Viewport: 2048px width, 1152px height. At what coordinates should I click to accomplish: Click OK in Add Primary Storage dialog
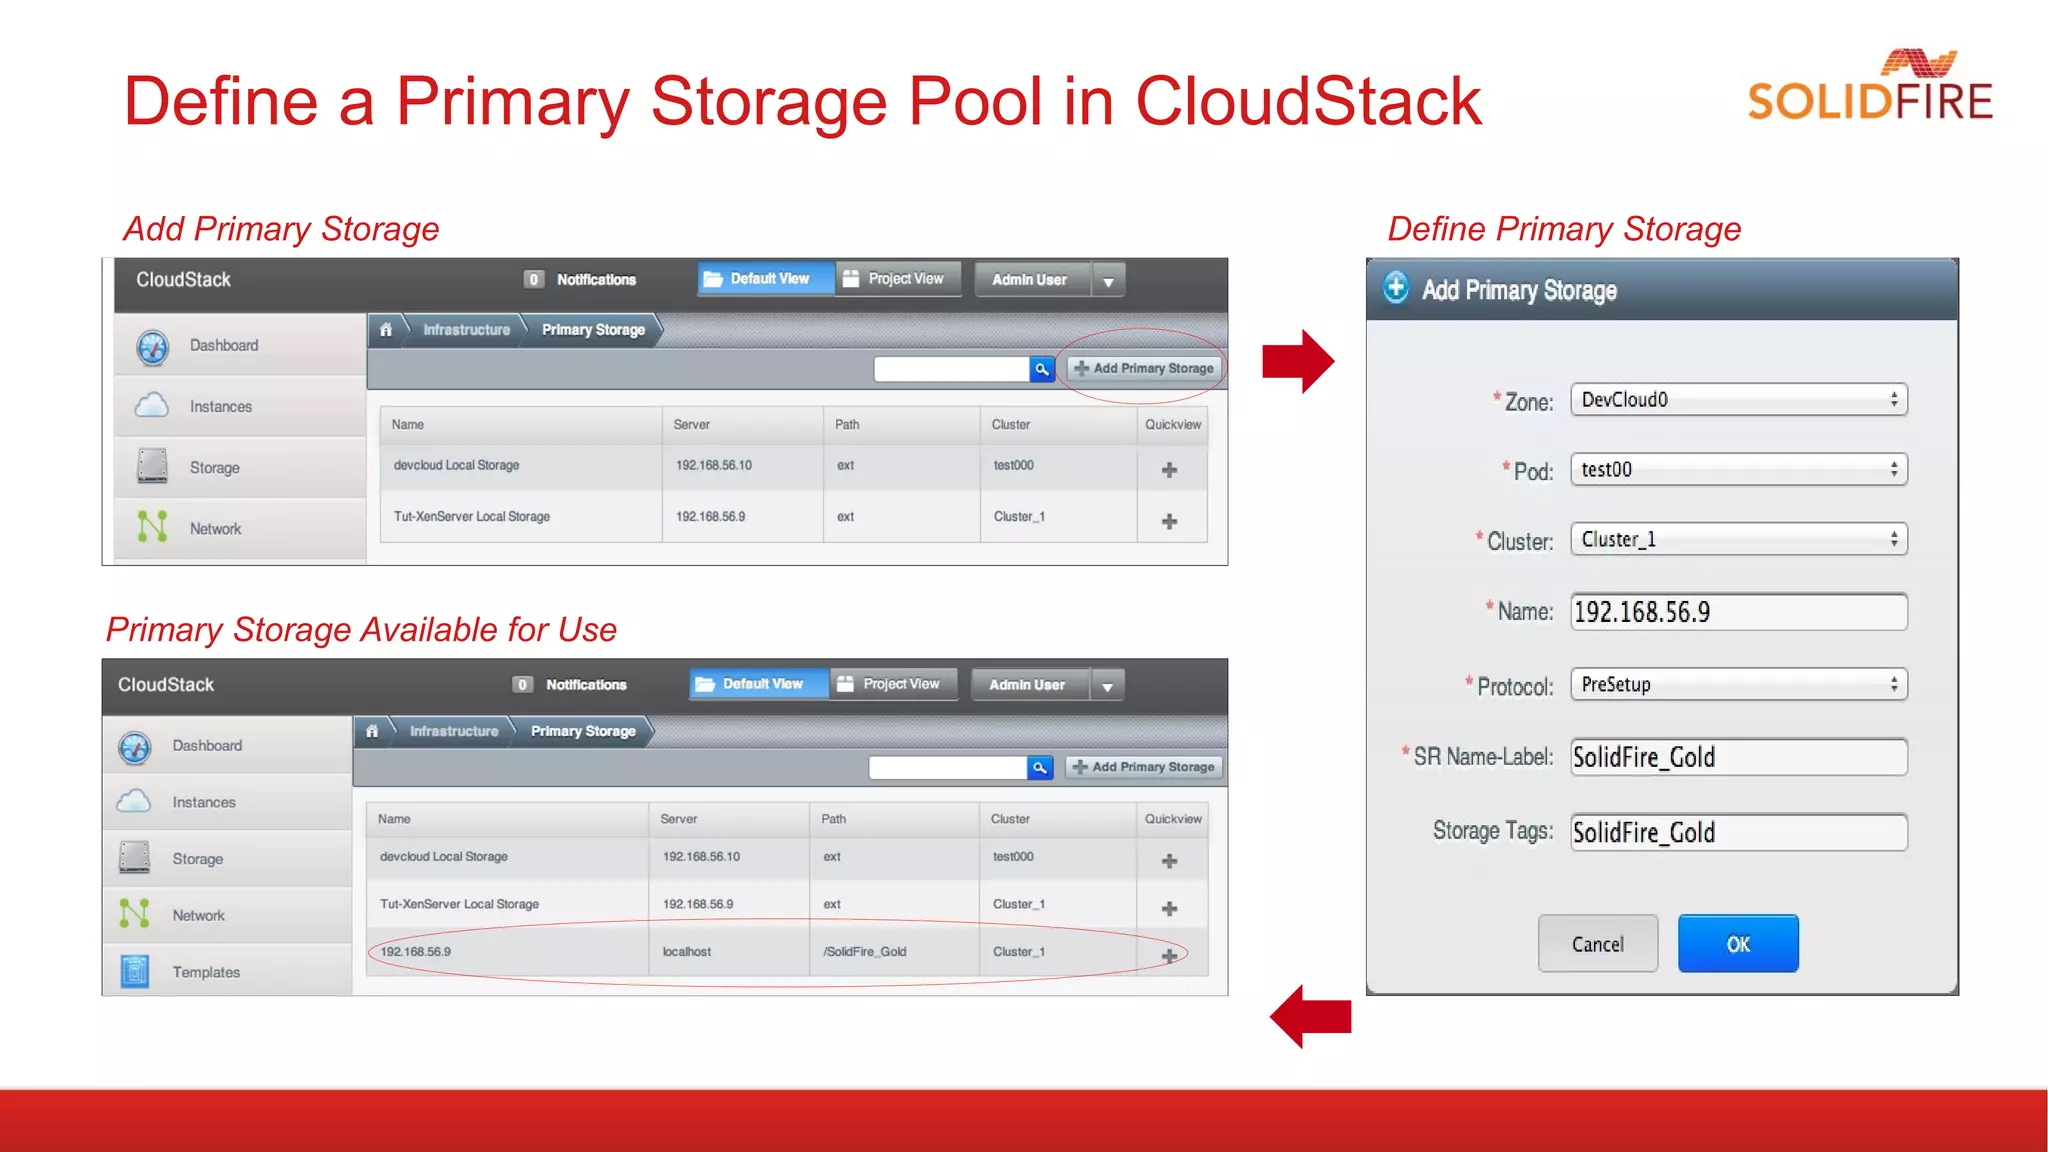click(1738, 943)
